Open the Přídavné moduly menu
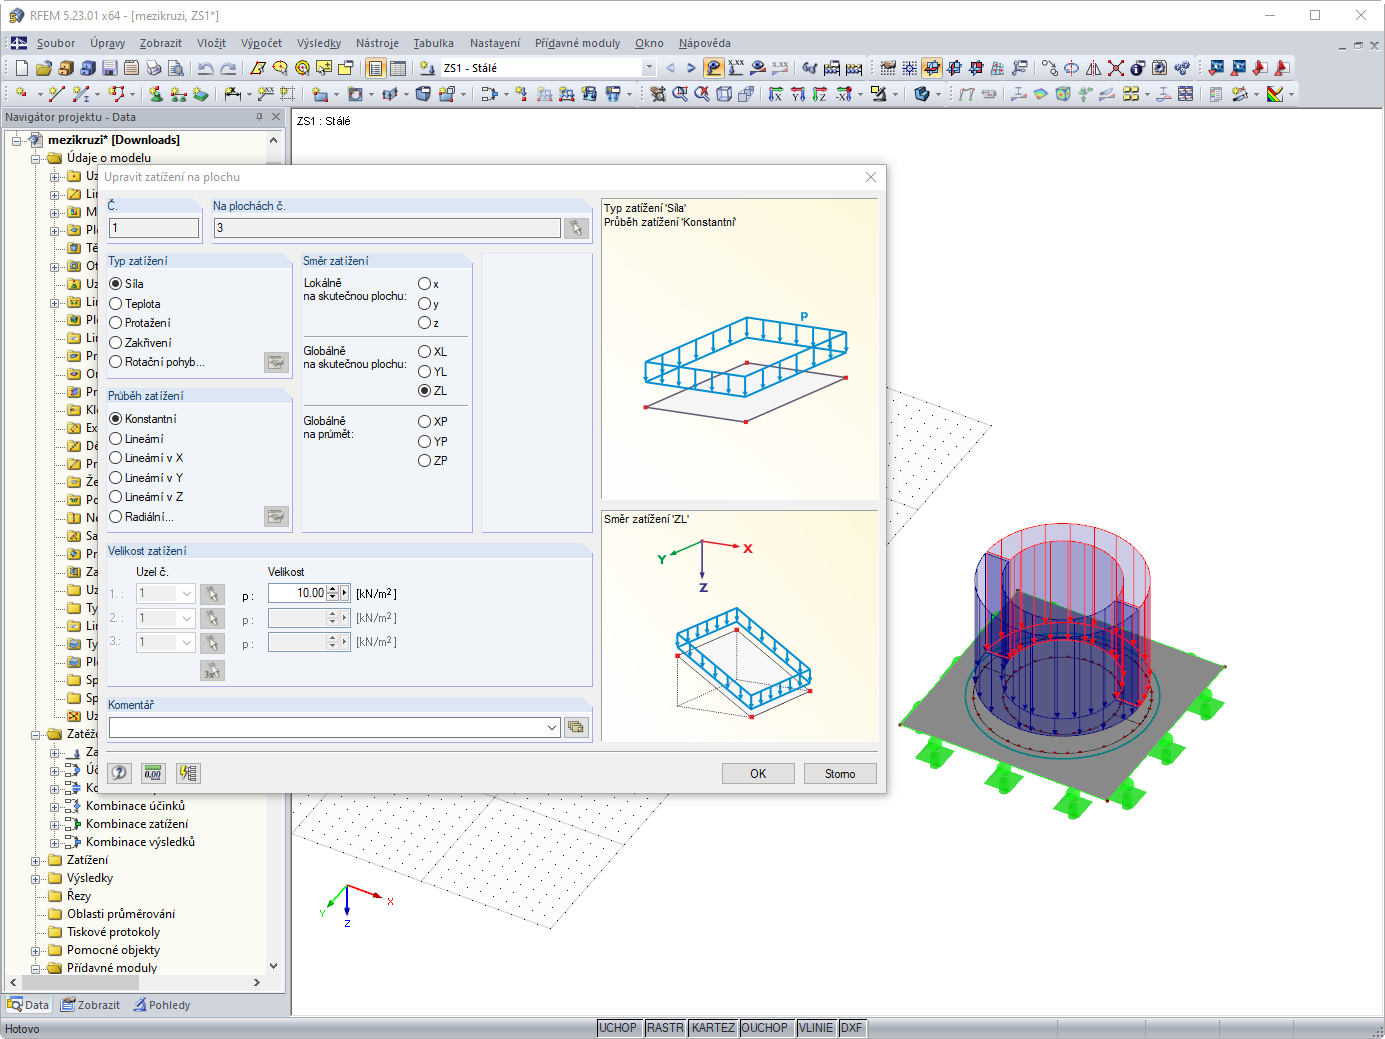Screen dimensions: 1385x1039 point(577,43)
